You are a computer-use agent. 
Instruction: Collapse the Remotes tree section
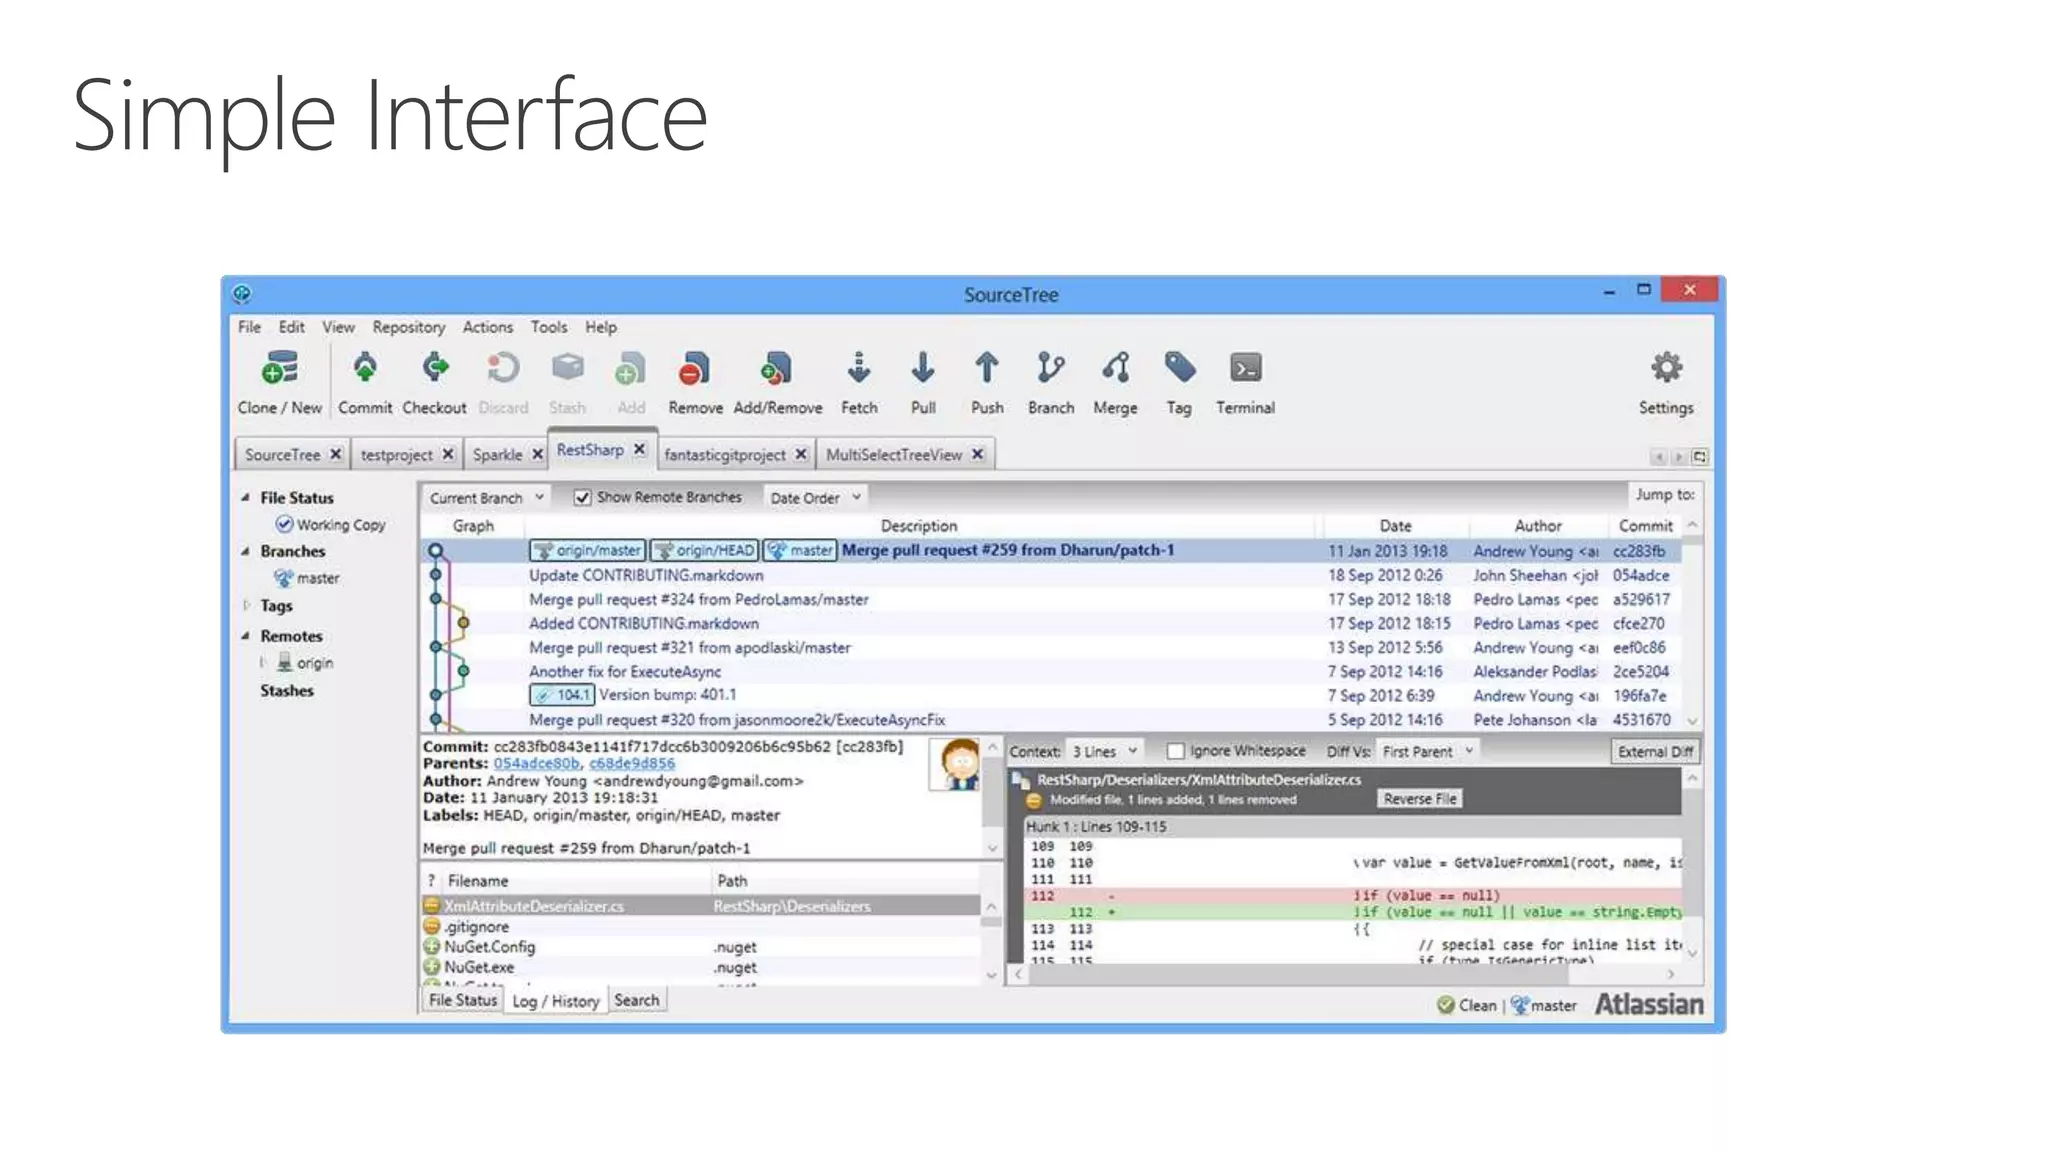click(245, 636)
